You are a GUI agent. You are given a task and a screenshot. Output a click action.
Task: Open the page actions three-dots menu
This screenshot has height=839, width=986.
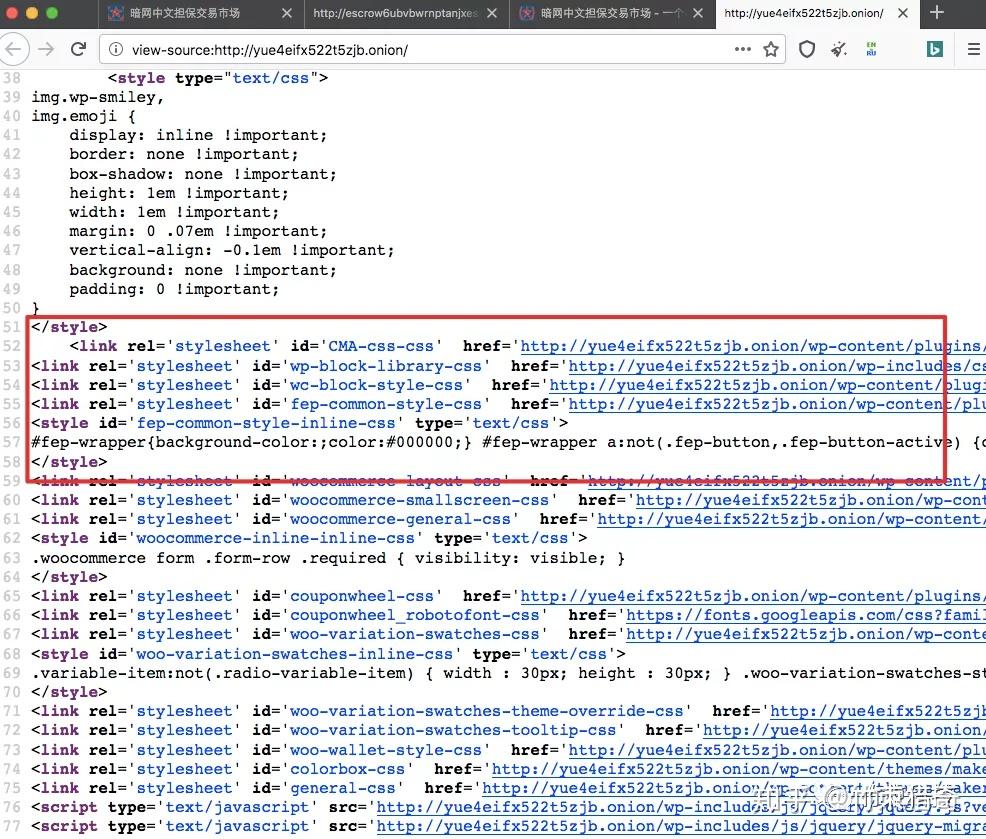pyautogui.click(x=743, y=49)
